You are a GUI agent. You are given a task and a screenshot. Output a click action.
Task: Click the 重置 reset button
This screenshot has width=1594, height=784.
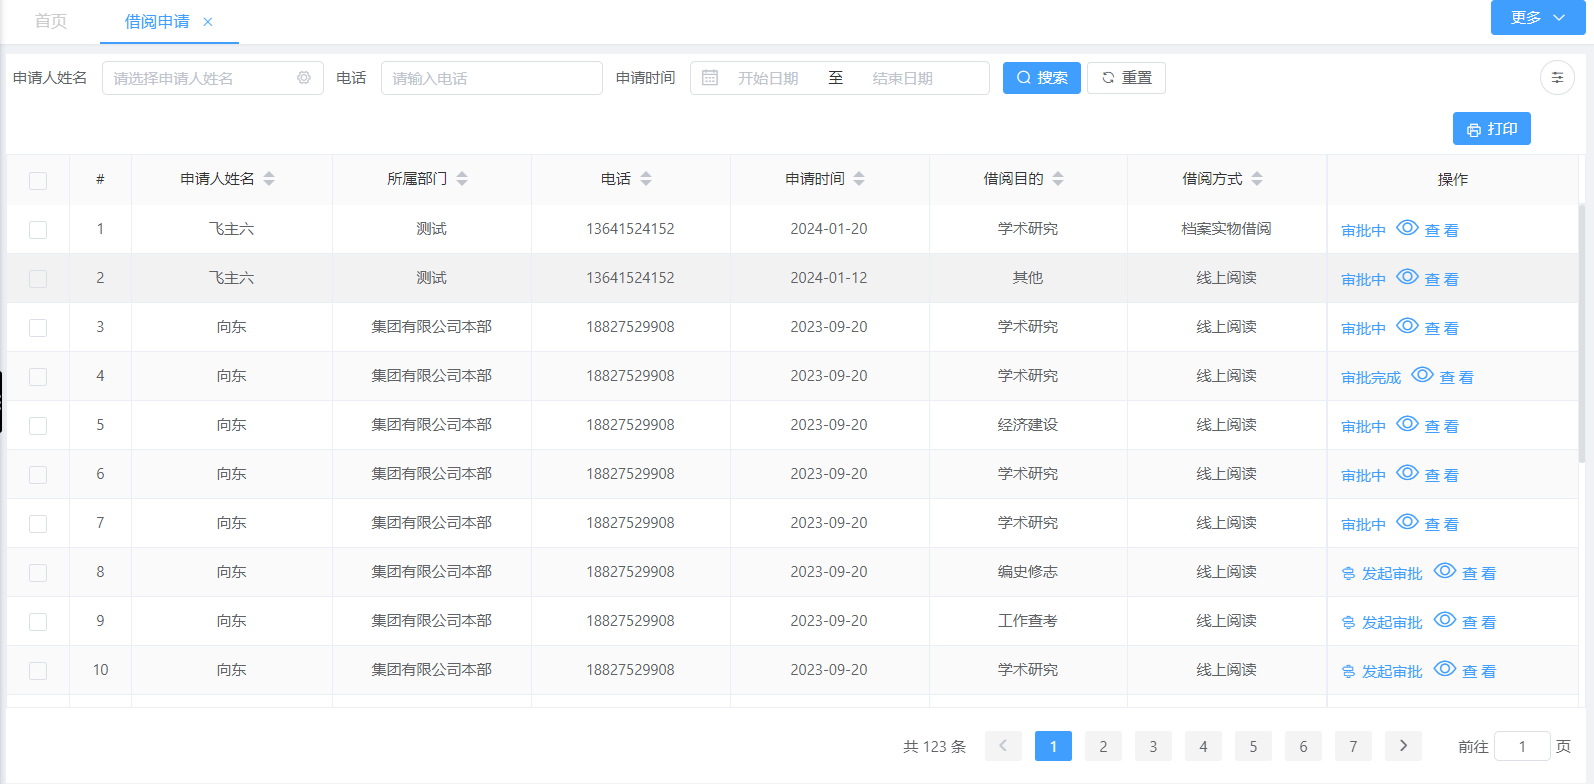[1126, 78]
